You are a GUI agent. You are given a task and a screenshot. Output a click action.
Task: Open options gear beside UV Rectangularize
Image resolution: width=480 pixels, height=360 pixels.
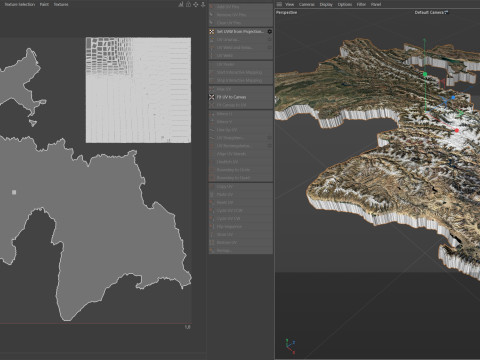(x=269, y=146)
